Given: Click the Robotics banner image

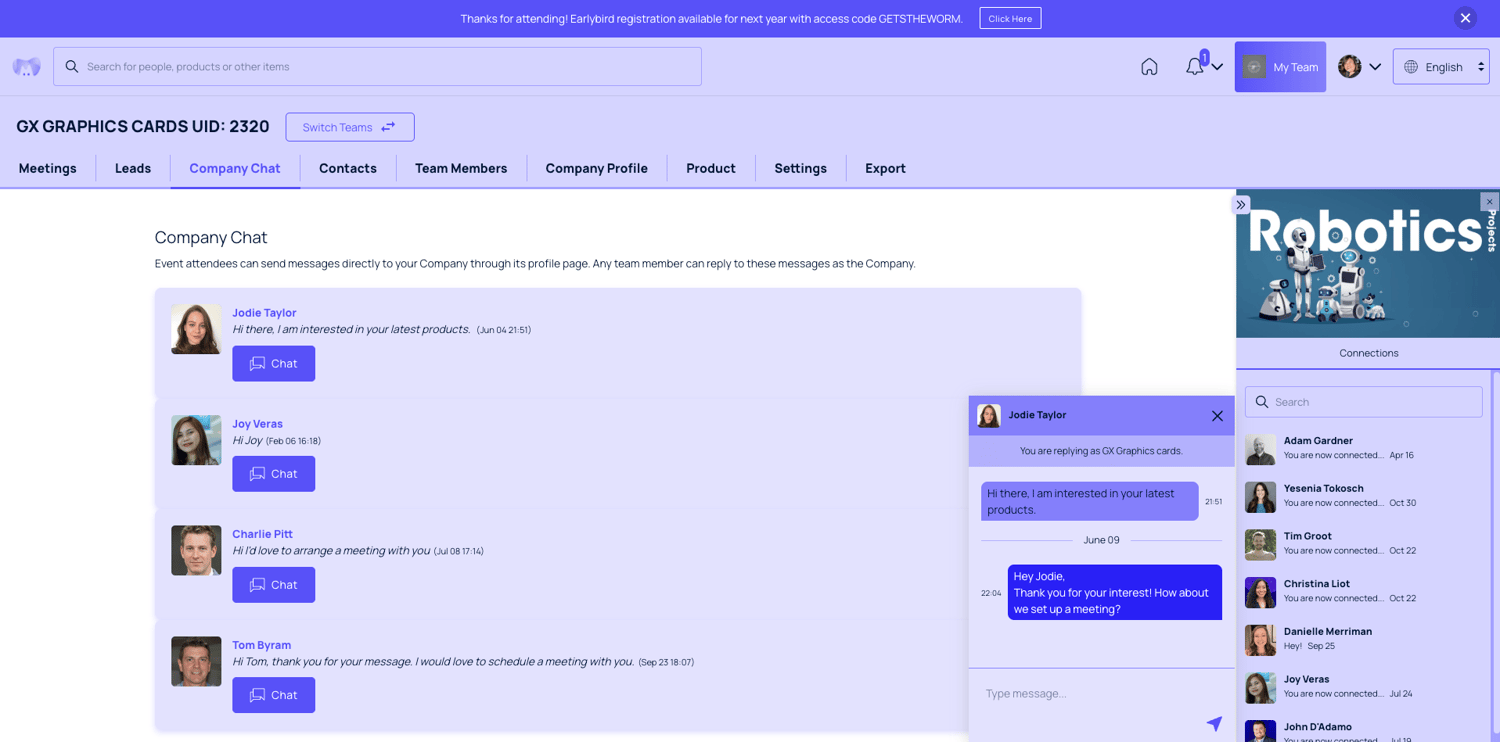Looking at the screenshot, I should pyautogui.click(x=1368, y=264).
